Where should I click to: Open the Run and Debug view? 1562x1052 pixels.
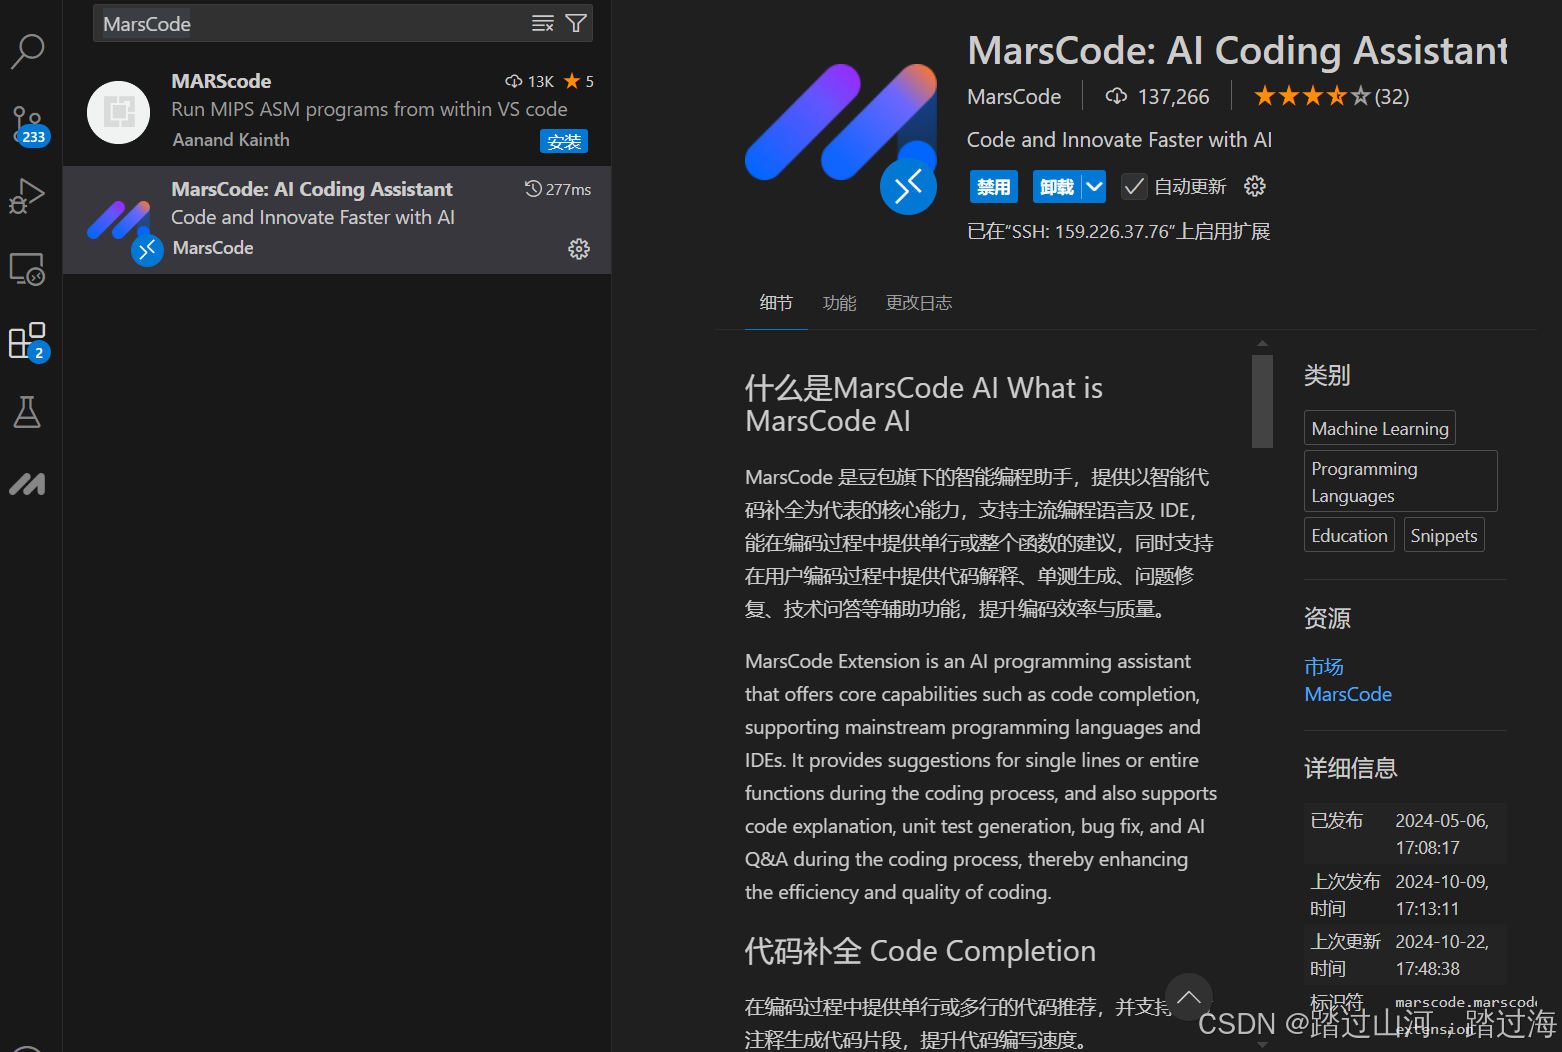(27, 196)
